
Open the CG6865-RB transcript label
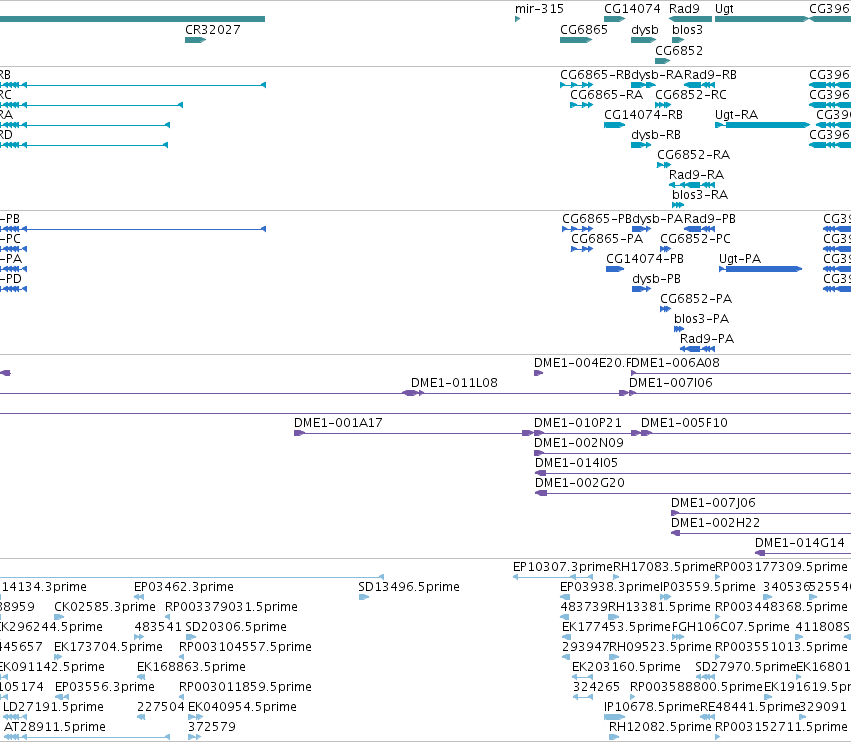click(595, 75)
